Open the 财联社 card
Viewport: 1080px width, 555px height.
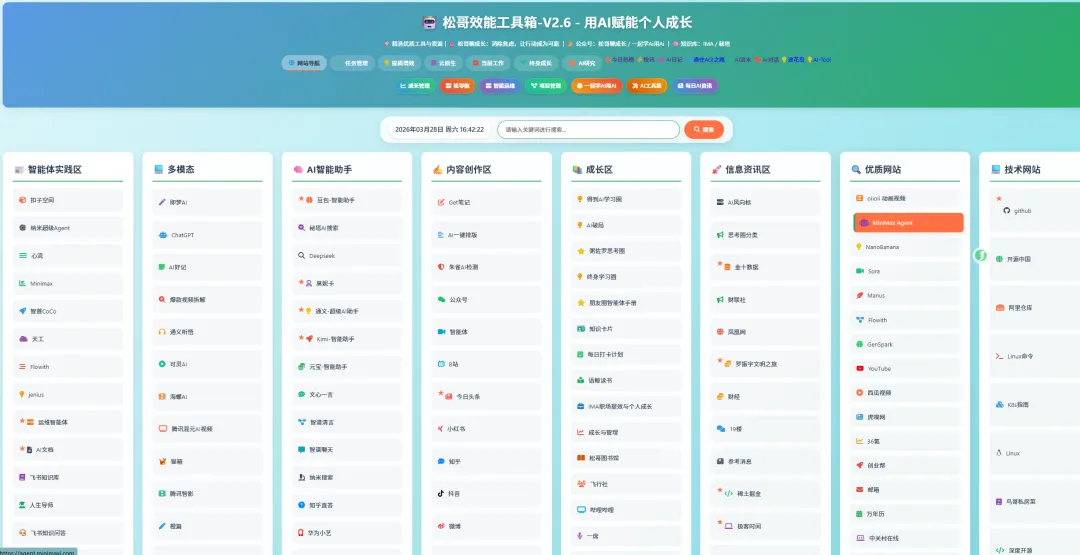765,300
